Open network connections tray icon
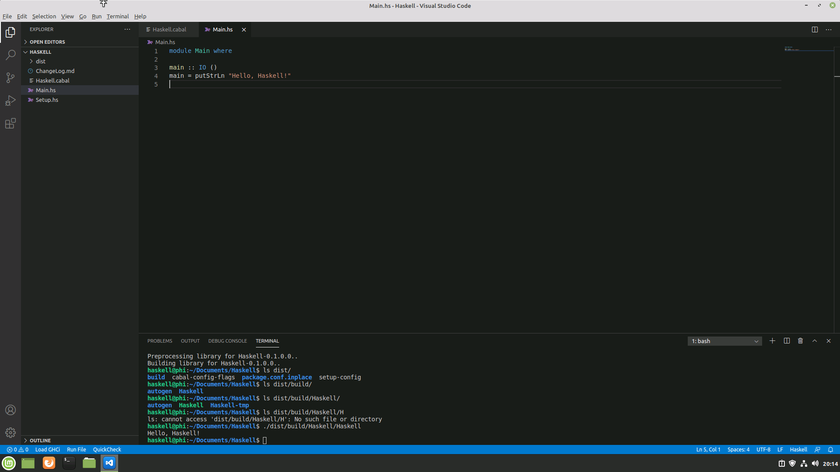Viewport: 840px width, 472px height. pos(804,463)
